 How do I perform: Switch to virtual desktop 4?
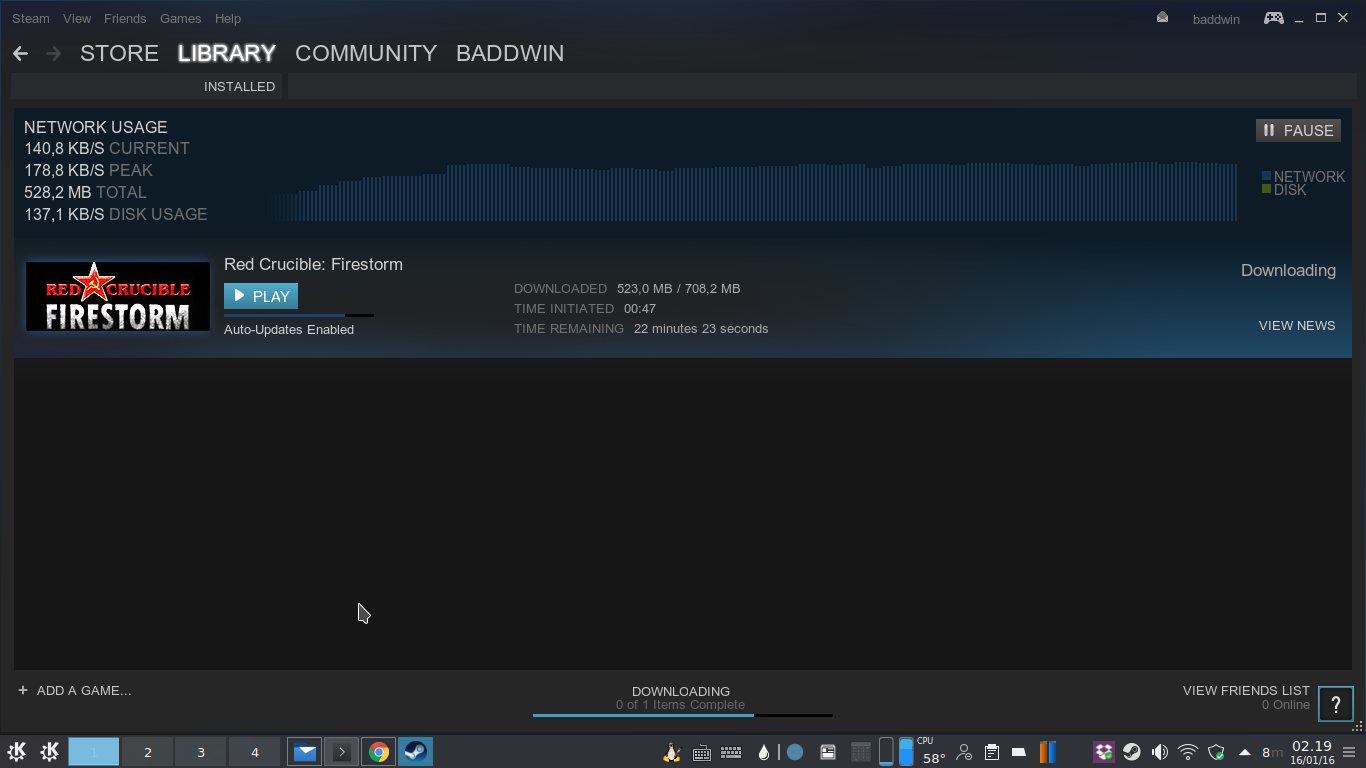(x=255, y=752)
